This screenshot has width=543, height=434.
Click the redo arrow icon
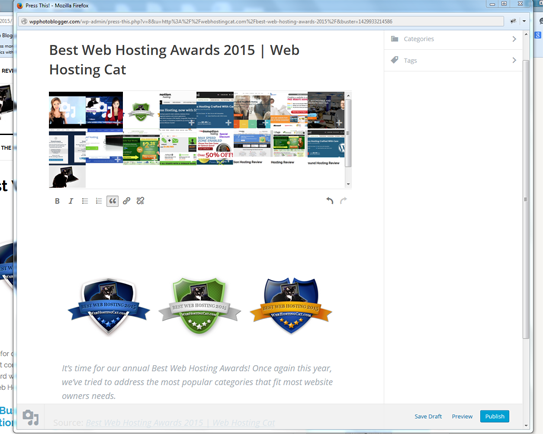pyautogui.click(x=344, y=201)
